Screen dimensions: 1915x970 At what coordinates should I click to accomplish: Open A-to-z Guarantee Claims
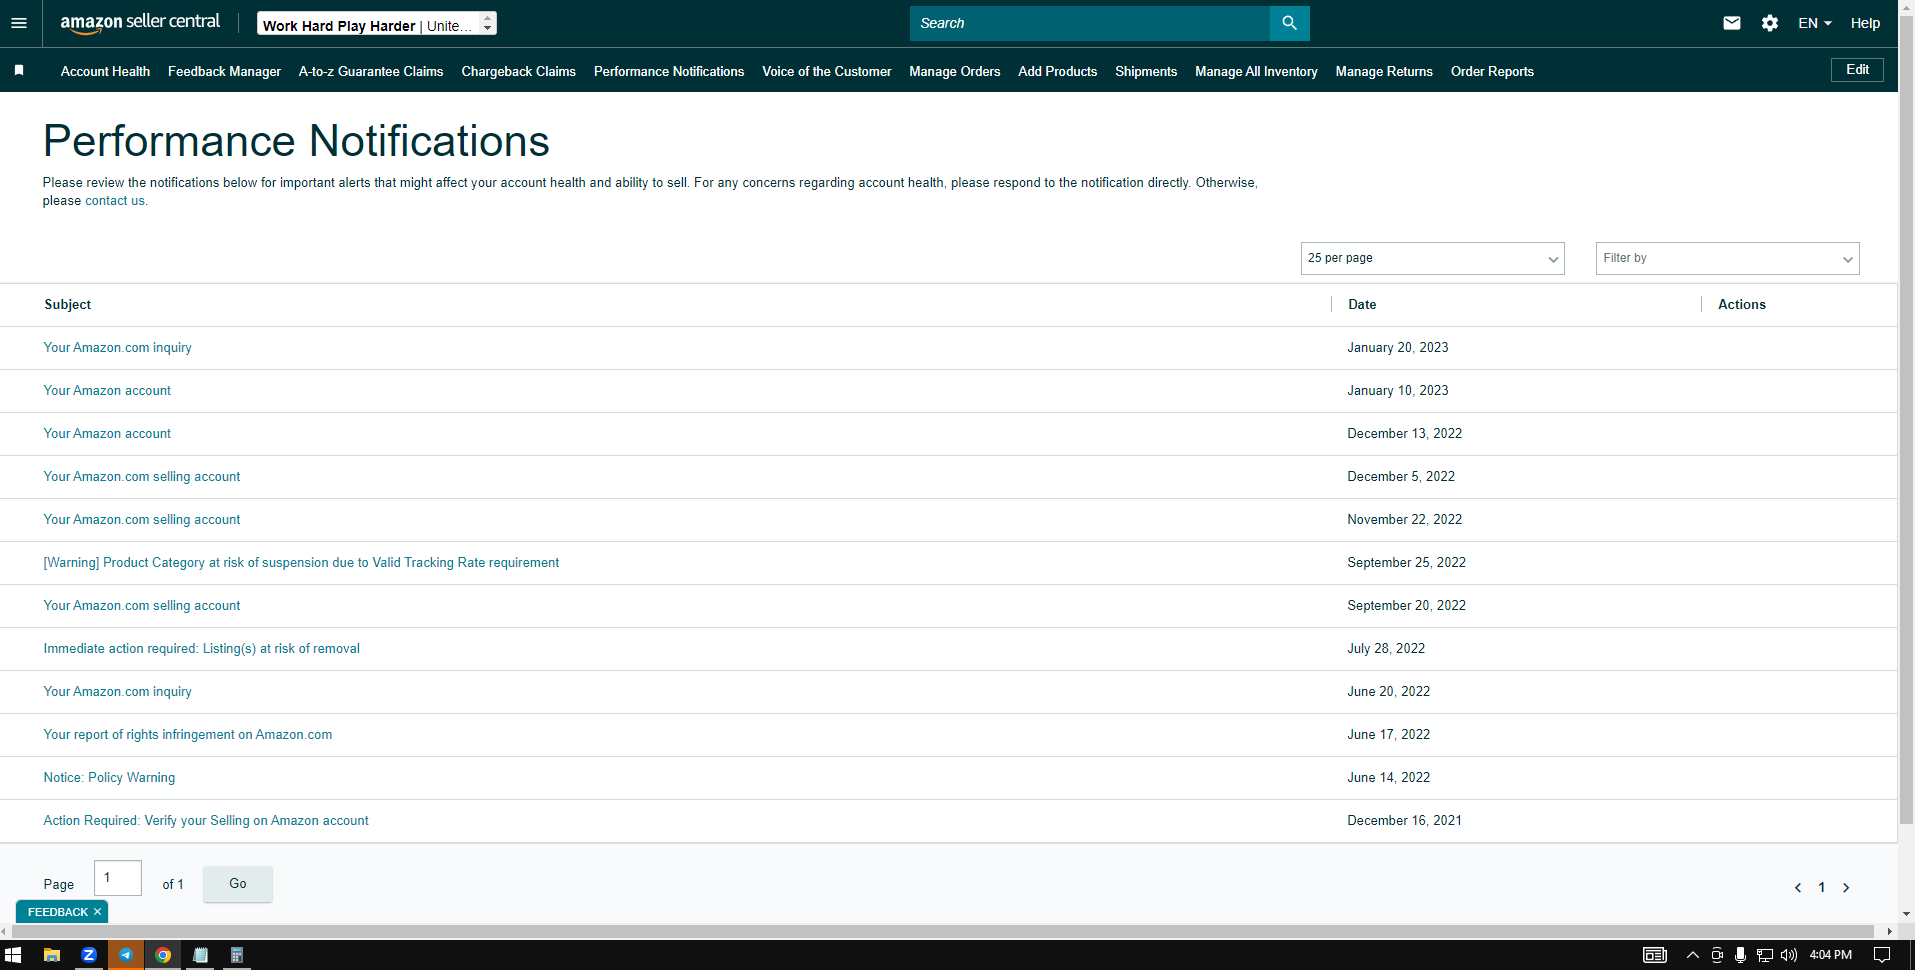[371, 71]
